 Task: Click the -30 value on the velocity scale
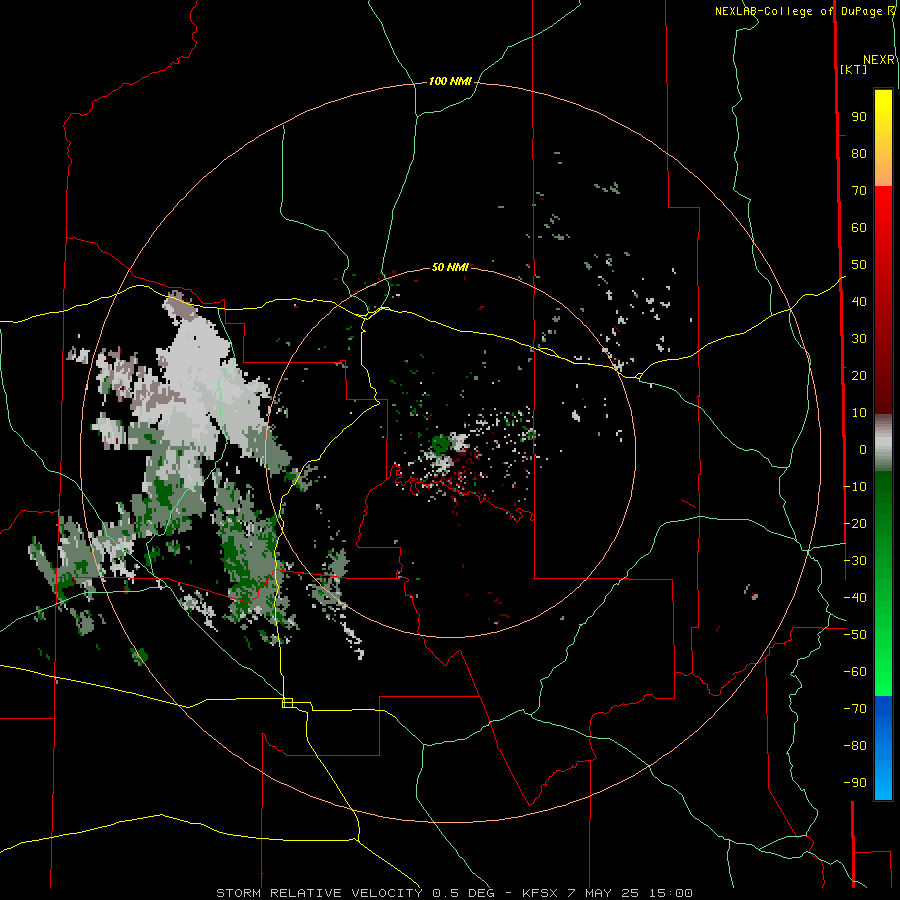(x=855, y=561)
